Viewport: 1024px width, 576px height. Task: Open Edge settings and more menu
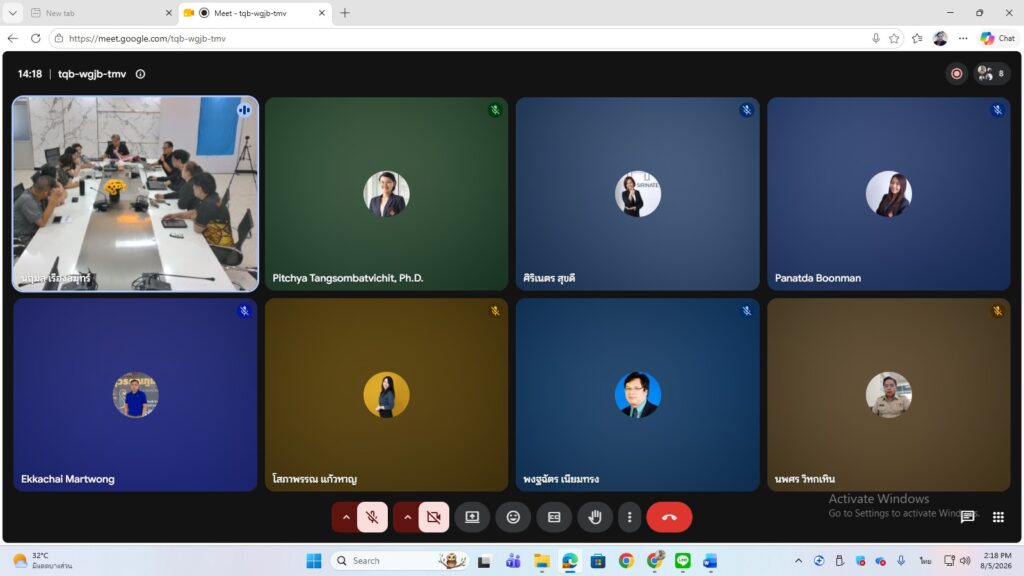click(x=963, y=39)
